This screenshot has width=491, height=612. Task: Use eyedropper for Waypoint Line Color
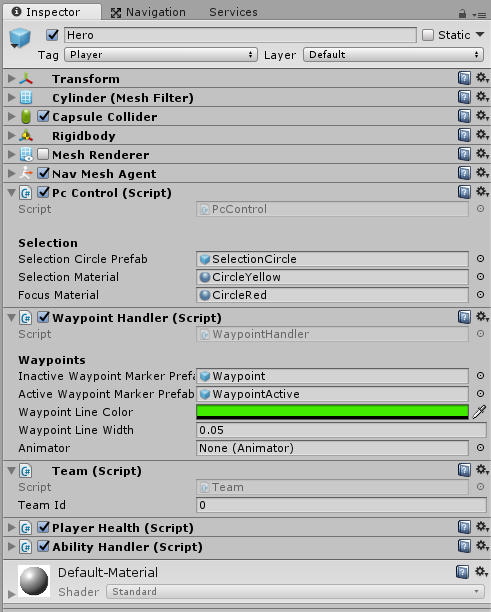coord(479,411)
